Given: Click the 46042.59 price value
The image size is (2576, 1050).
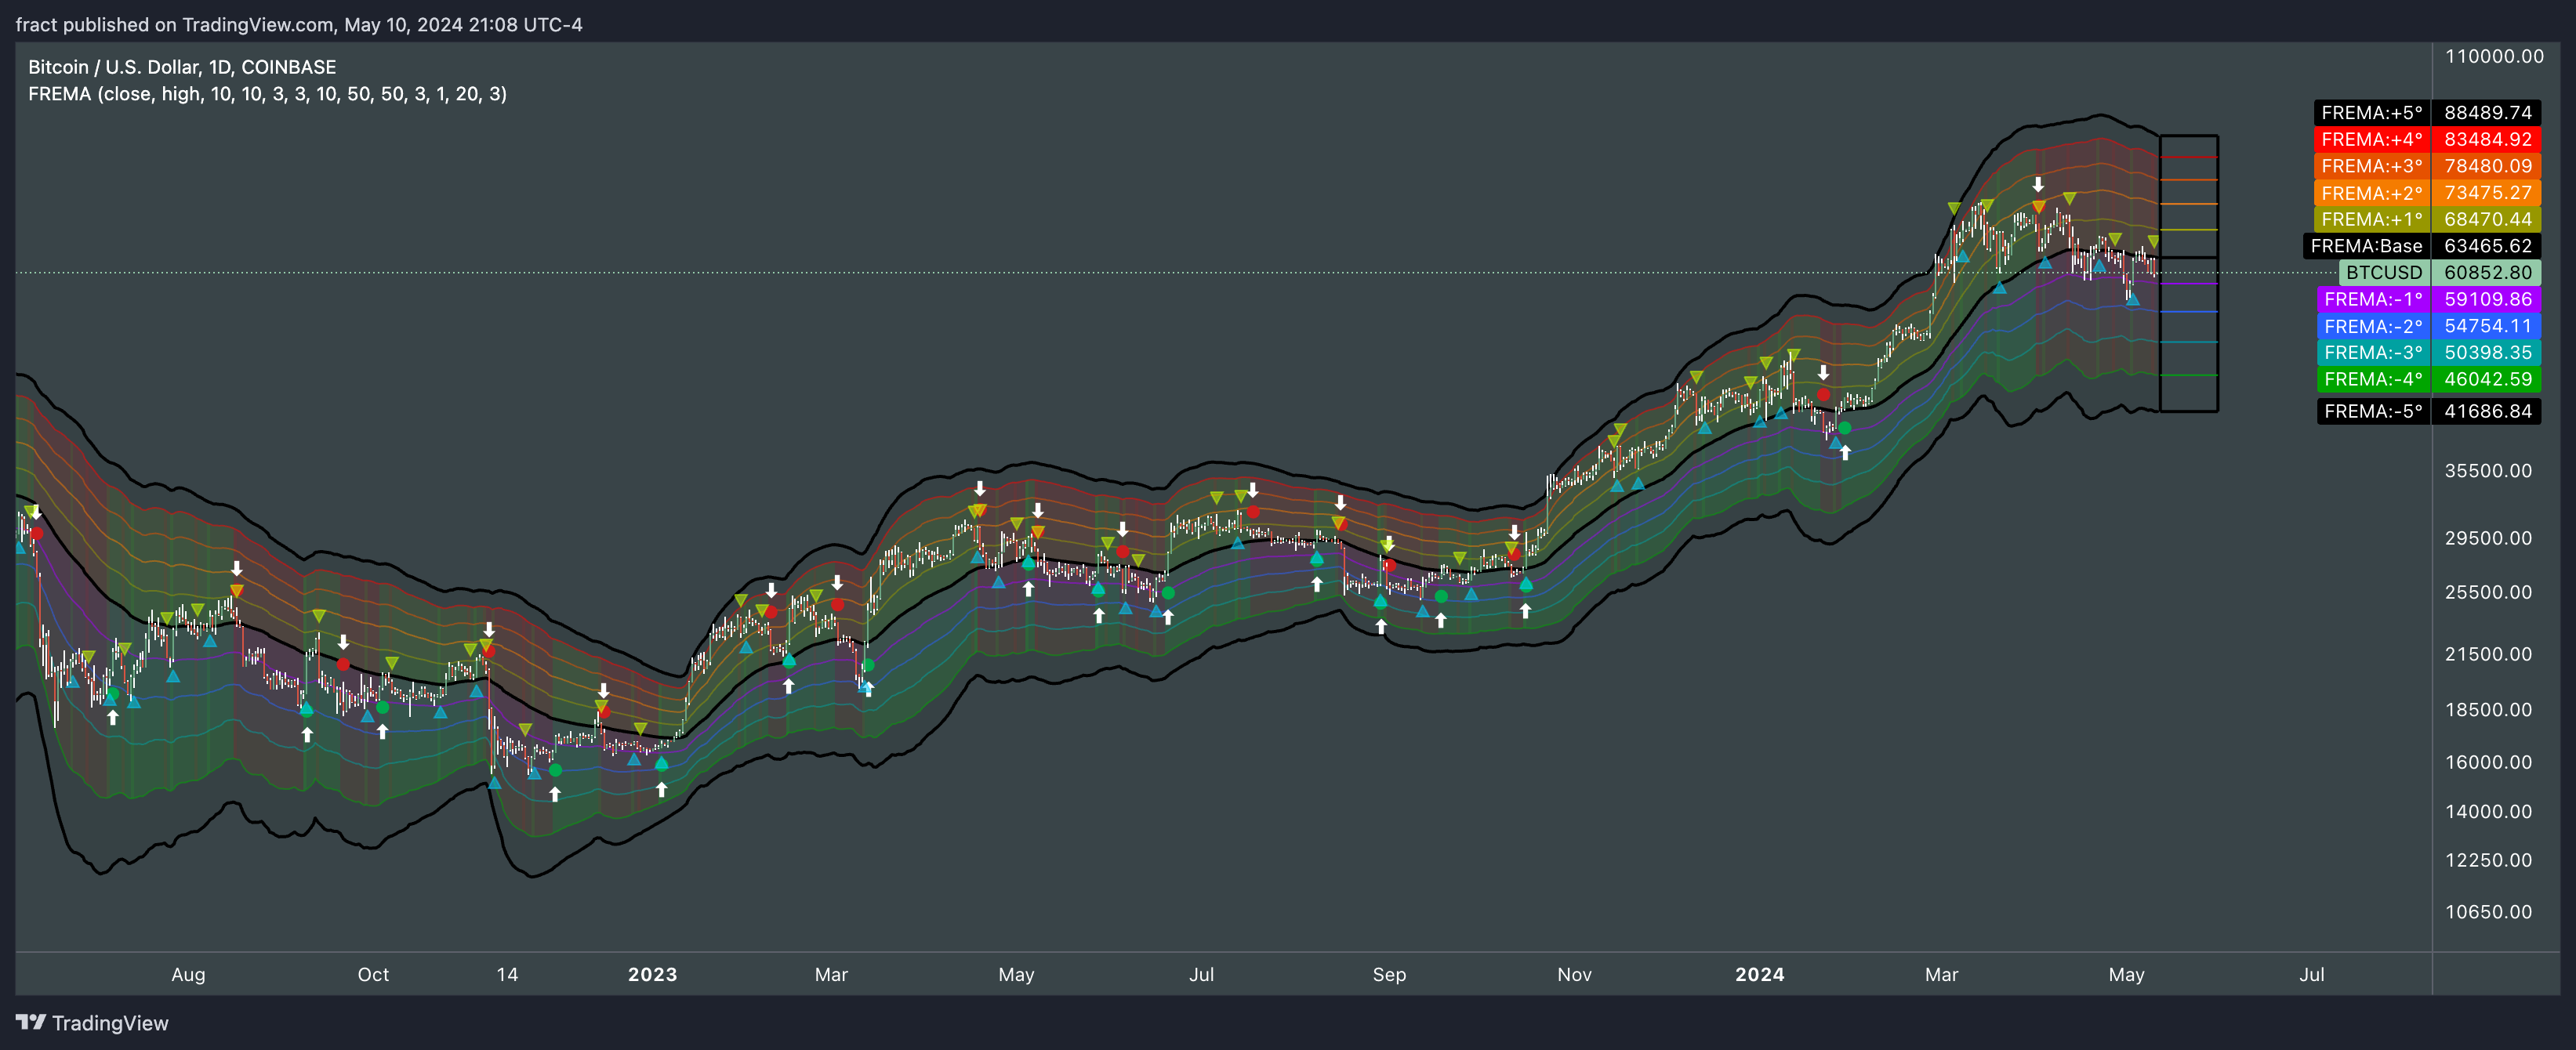Looking at the screenshot, I should pos(2487,379).
